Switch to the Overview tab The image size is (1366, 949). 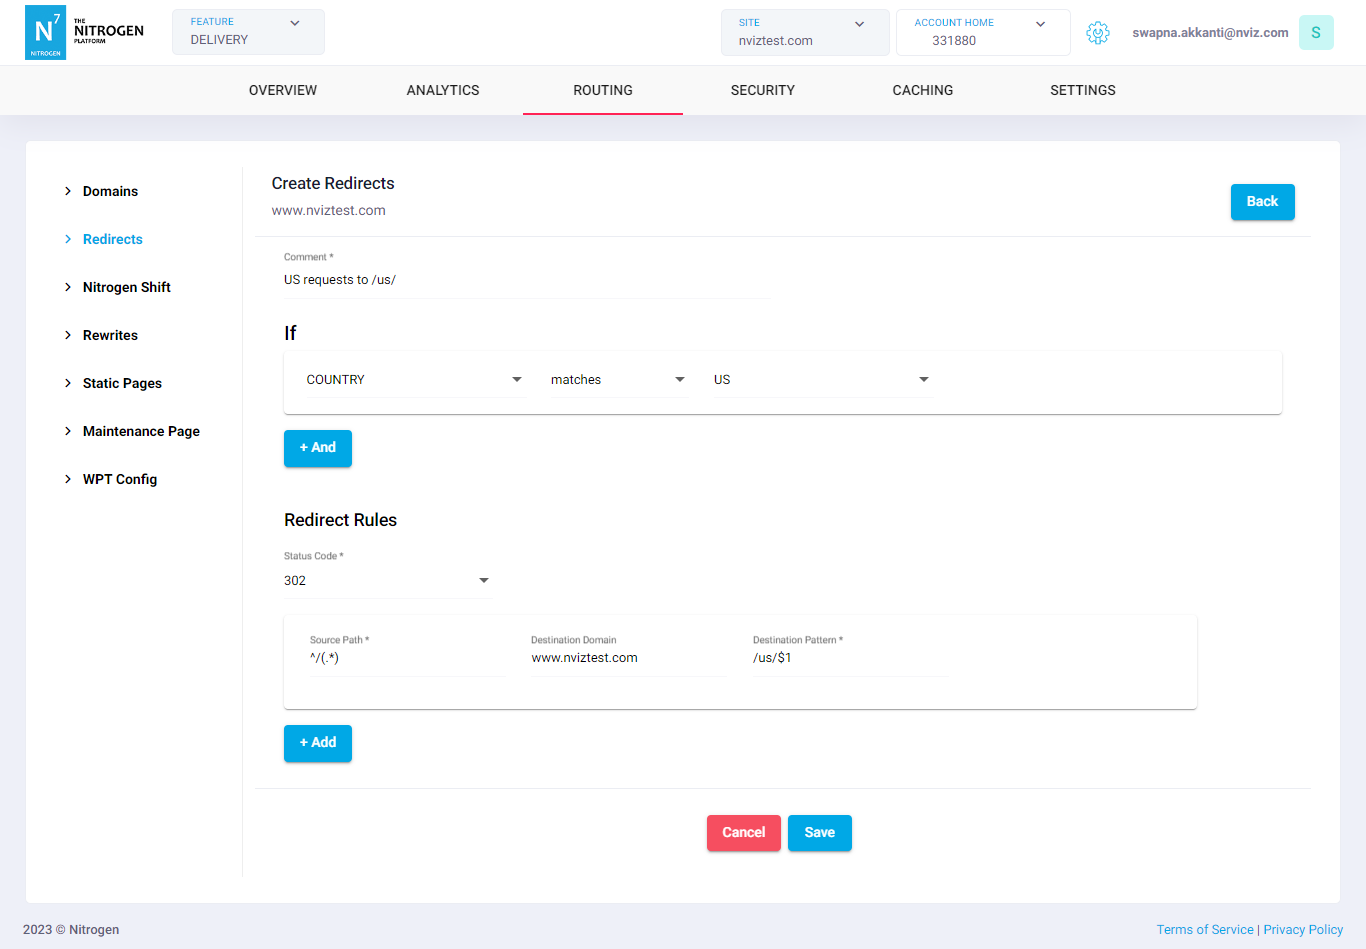(283, 90)
